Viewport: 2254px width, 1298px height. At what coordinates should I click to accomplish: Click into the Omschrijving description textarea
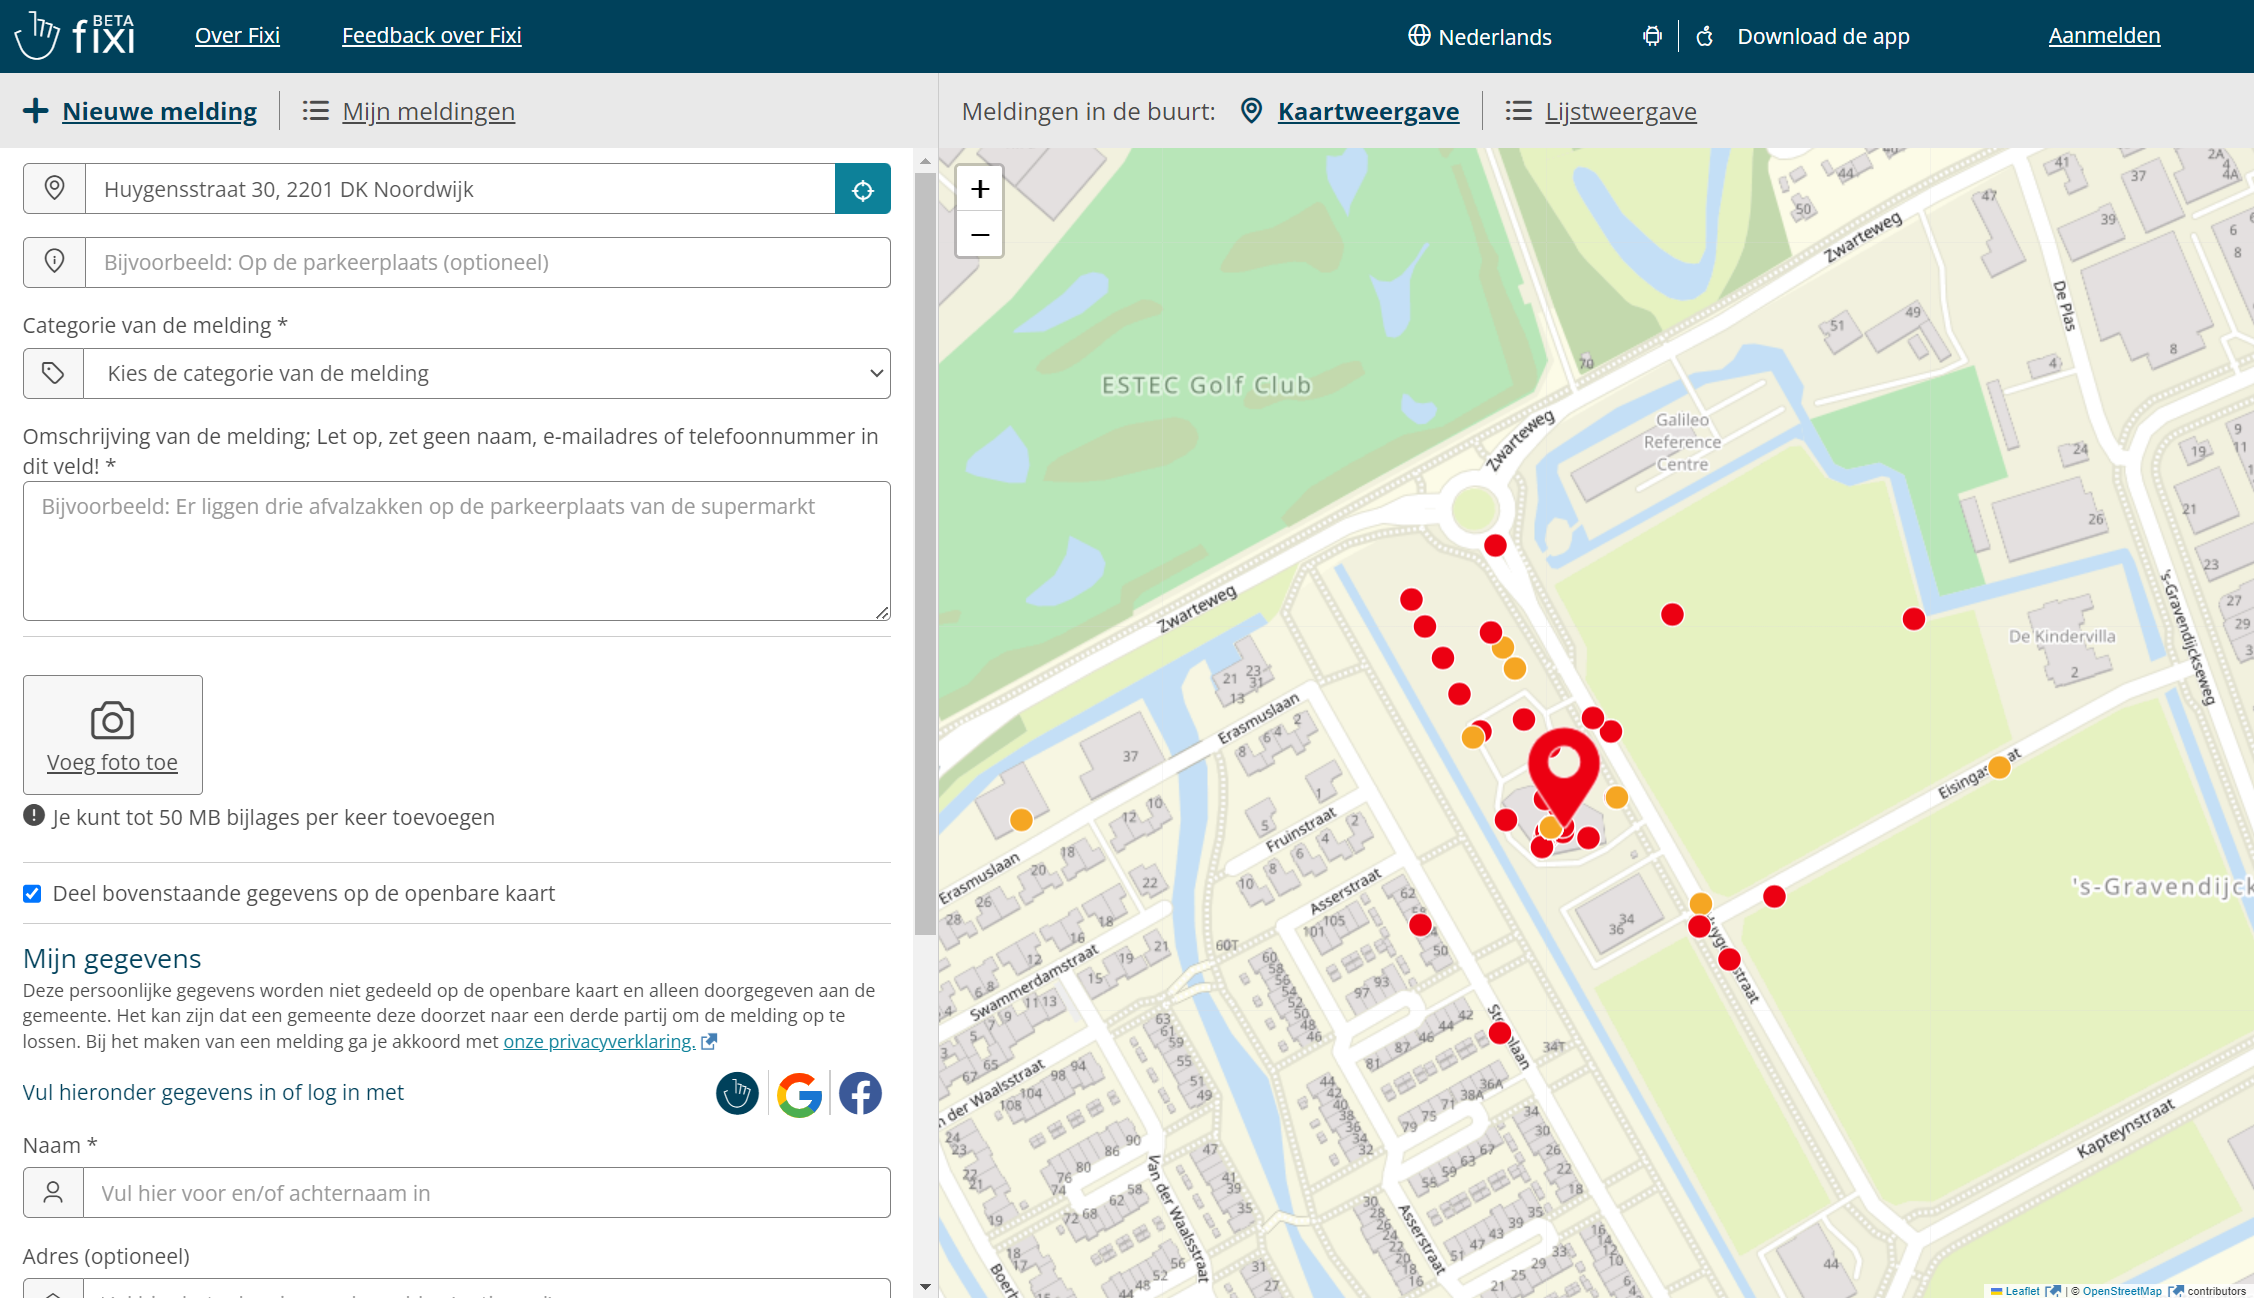(457, 551)
